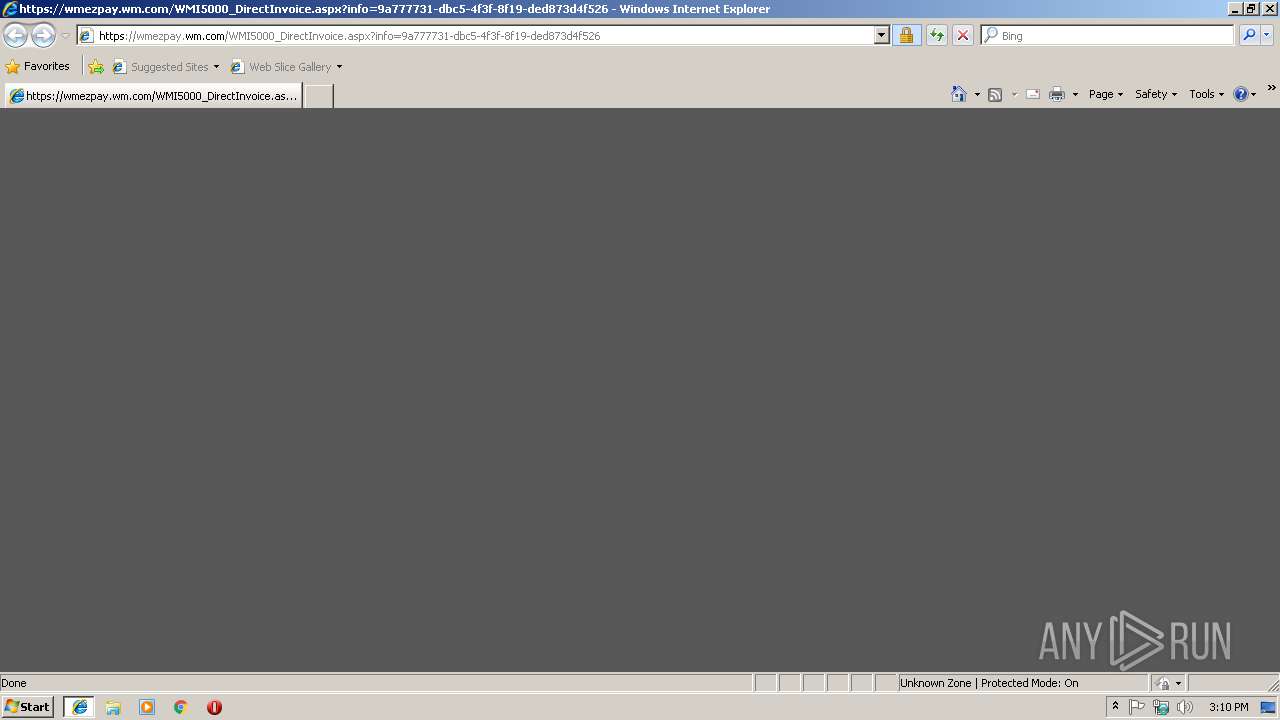Open the zoom level dropdown in status bar
Viewport: 1280px width, 720px height.
(1178, 683)
